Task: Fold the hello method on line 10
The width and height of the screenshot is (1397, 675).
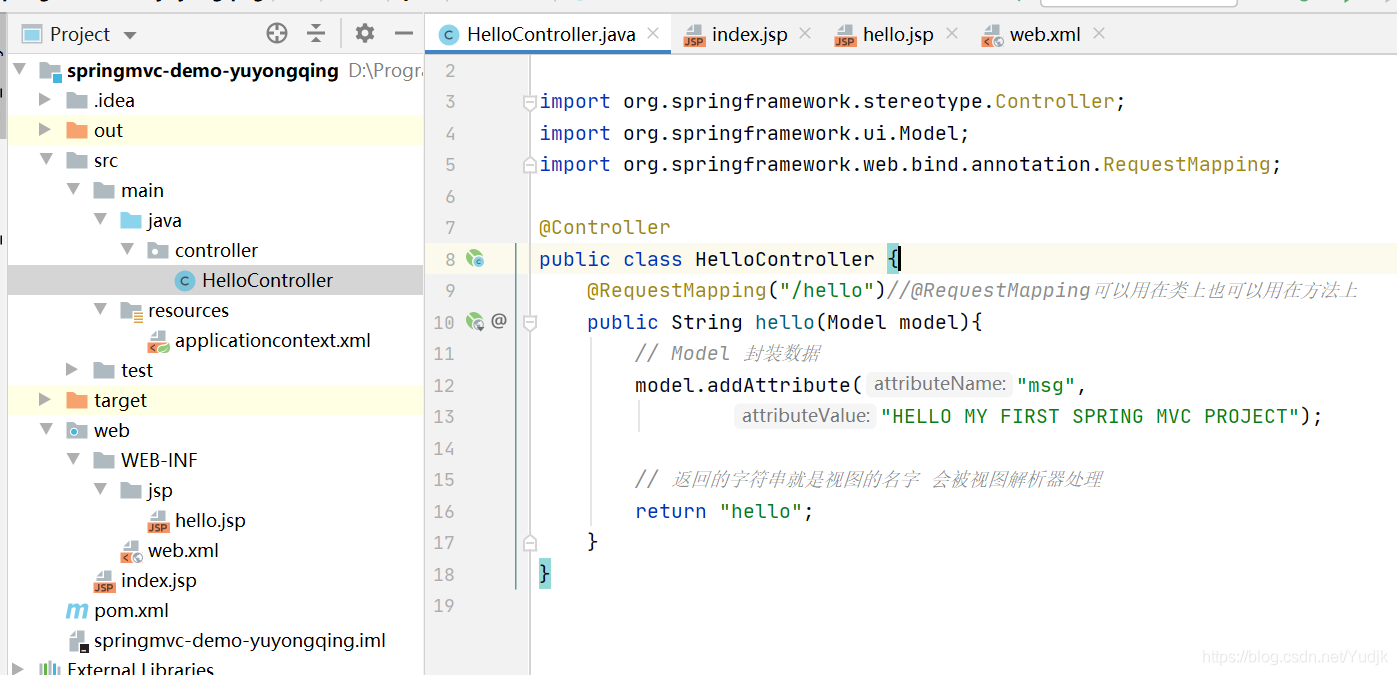Action: (x=530, y=322)
